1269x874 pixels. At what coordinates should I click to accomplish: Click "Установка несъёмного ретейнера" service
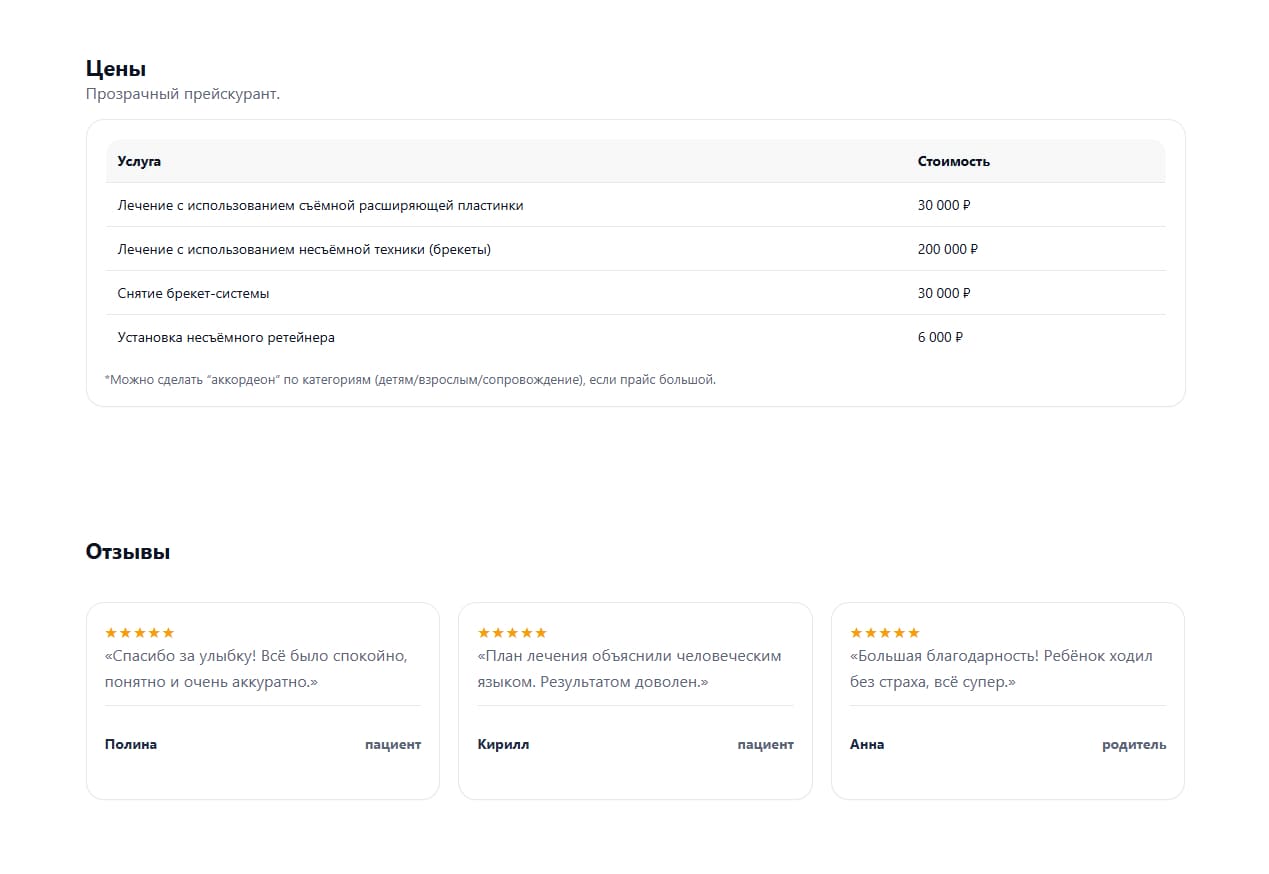click(x=226, y=337)
